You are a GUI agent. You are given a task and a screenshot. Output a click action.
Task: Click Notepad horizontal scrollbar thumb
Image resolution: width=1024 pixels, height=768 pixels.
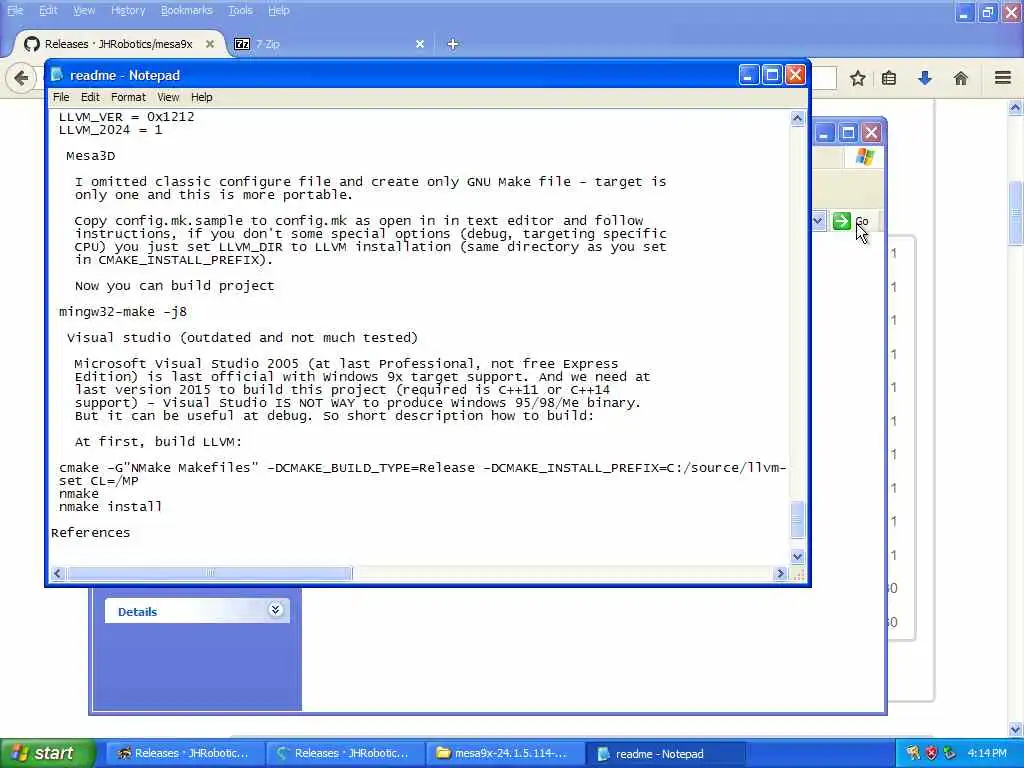tap(210, 573)
